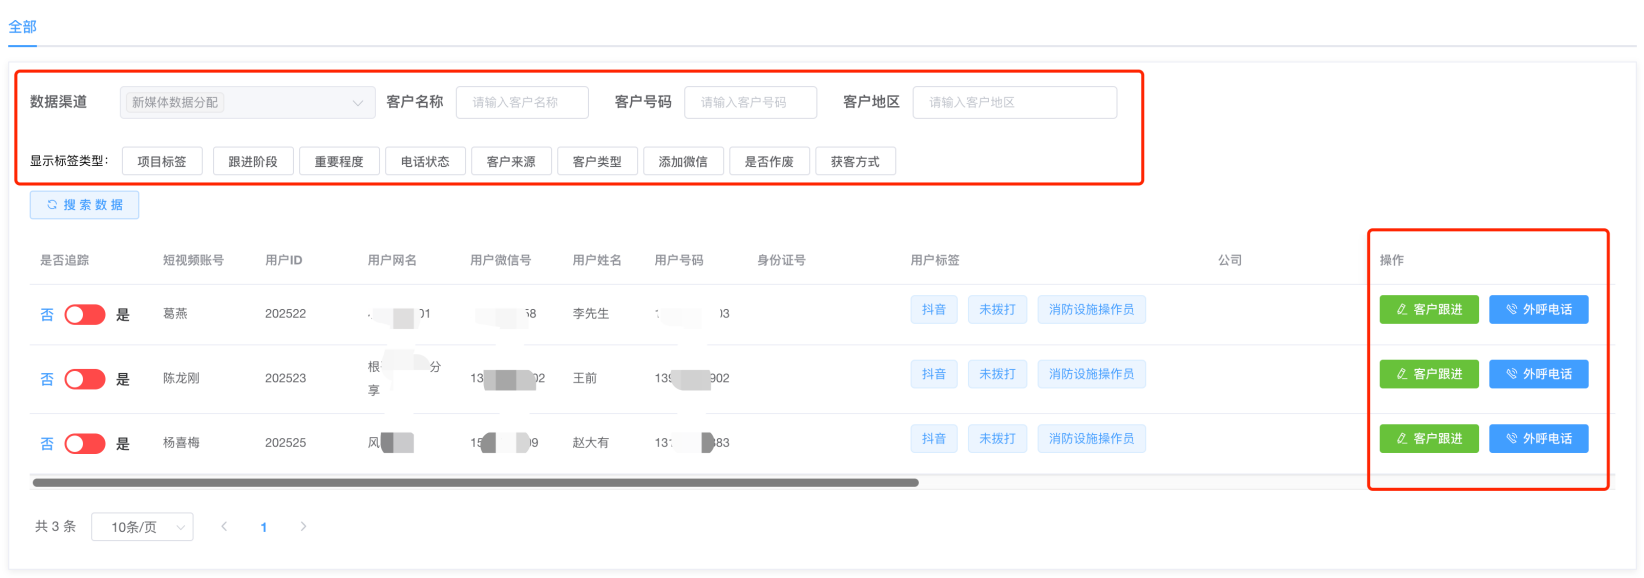
Task: Switch to the 全部 tab
Action: point(22,27)
